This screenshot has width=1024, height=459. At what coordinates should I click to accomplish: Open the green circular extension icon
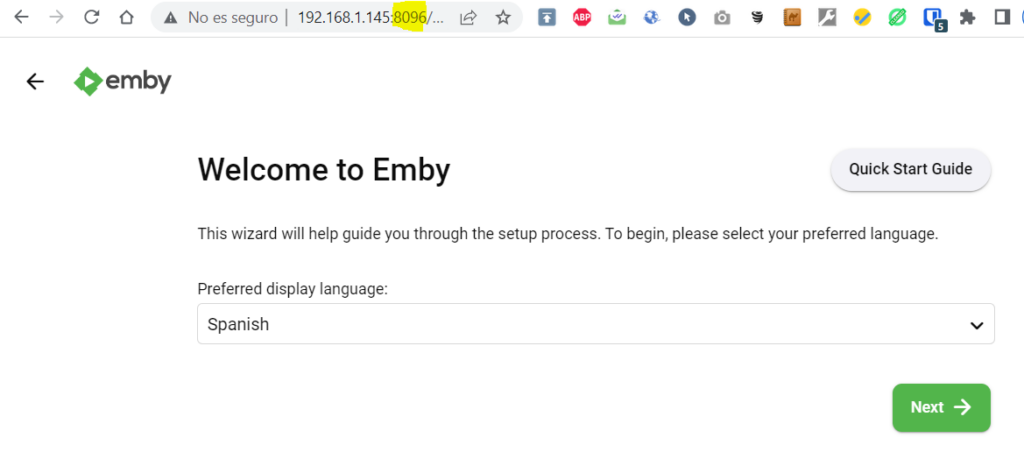tap(897, 18)
